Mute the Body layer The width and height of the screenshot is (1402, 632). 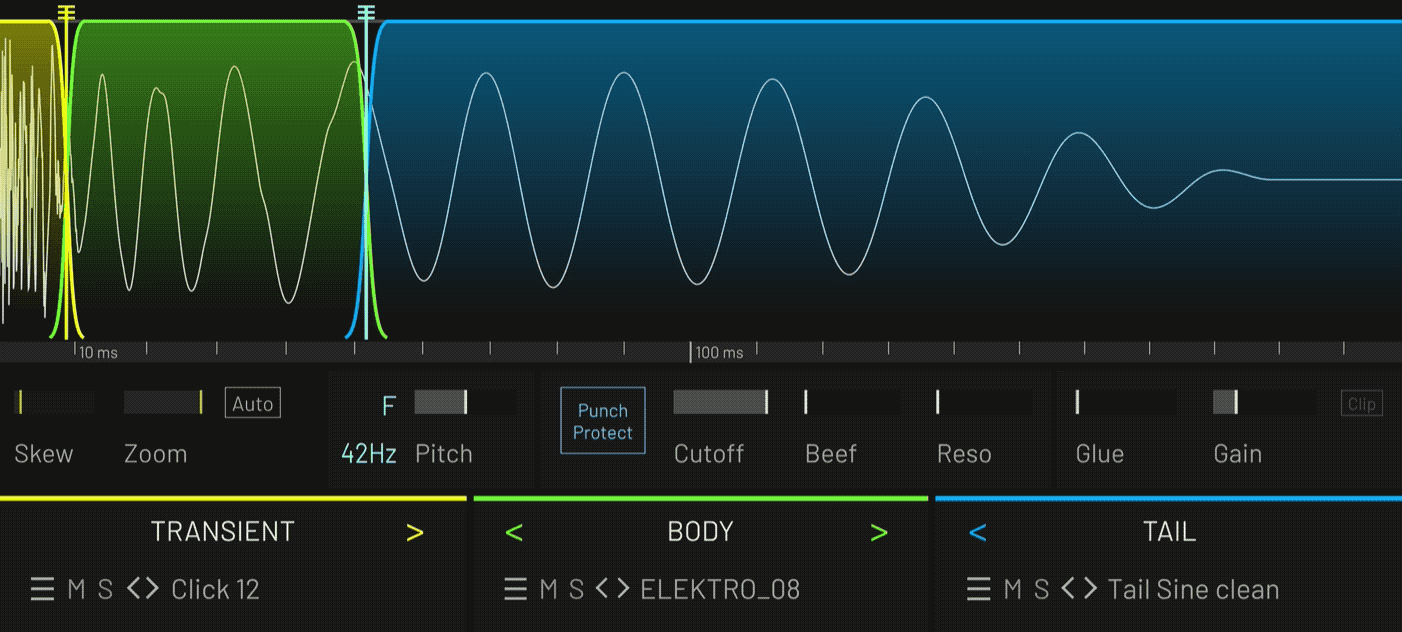coord(548,589)
